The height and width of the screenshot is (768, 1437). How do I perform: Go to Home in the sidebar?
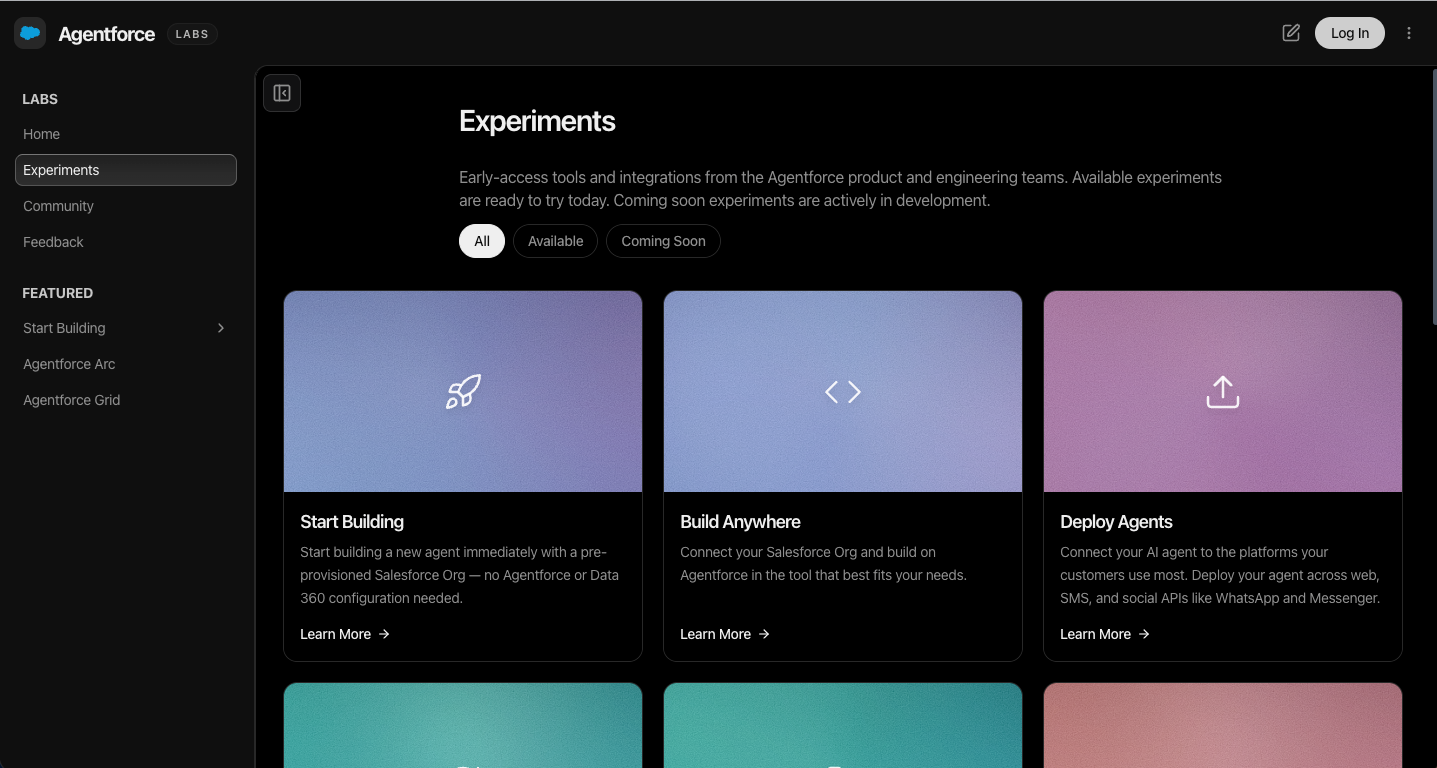pyautogui.click(x=126, y=134)
